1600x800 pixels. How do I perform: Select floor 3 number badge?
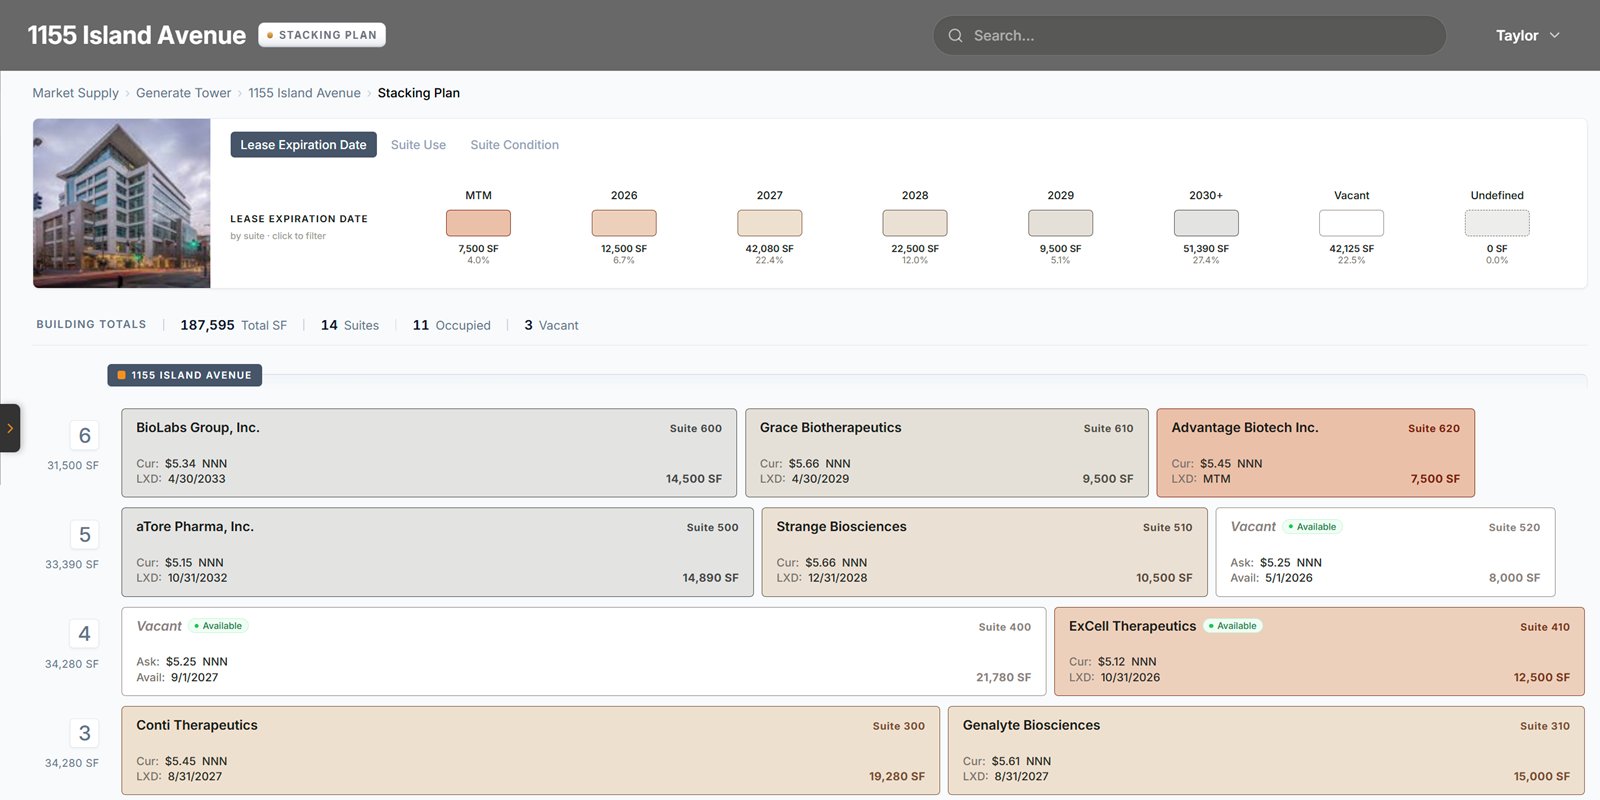[x=85, y=733]
